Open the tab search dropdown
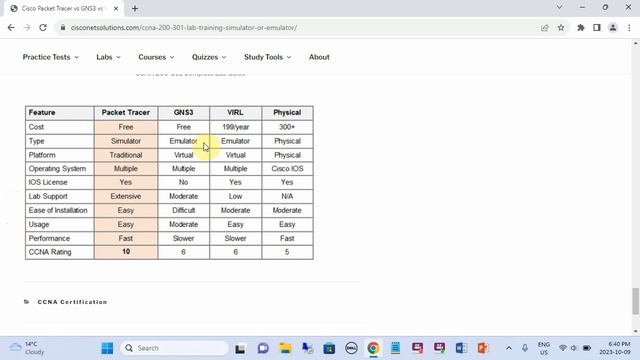This screenshot has width=640, height=360. pyautogui.click(x=560, y=7)
